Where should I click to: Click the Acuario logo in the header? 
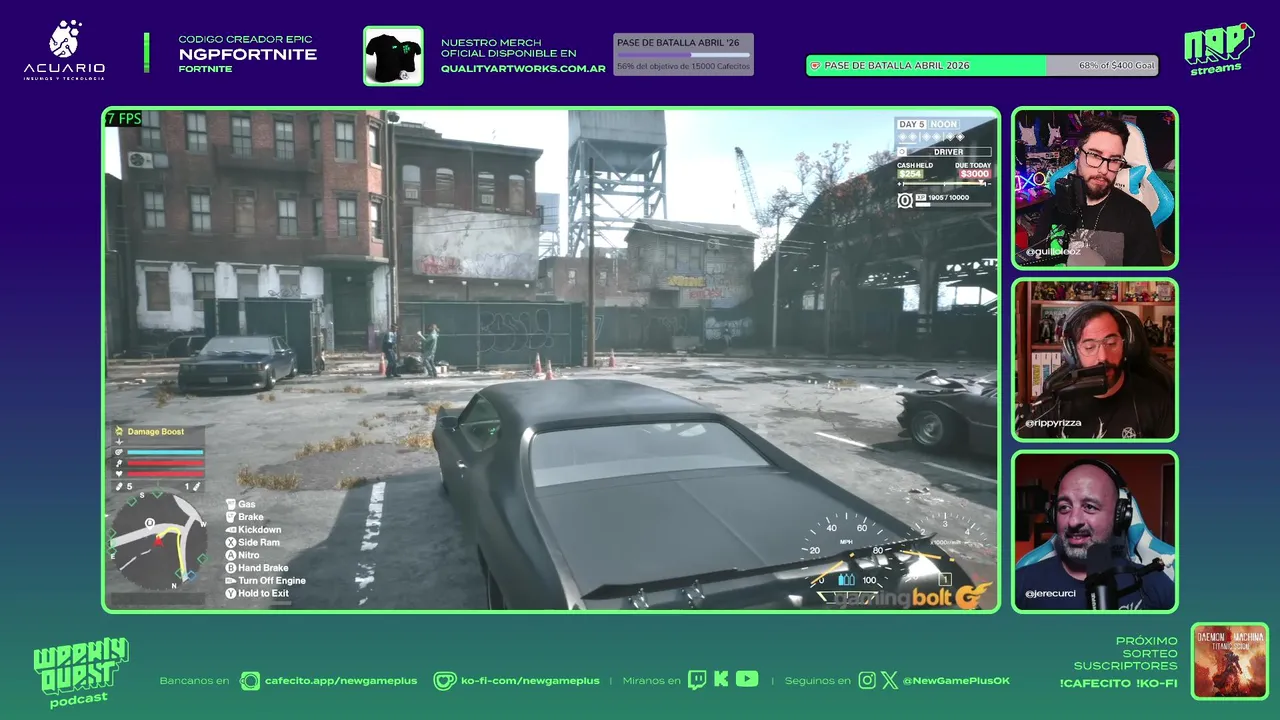(x=64, y=50)
